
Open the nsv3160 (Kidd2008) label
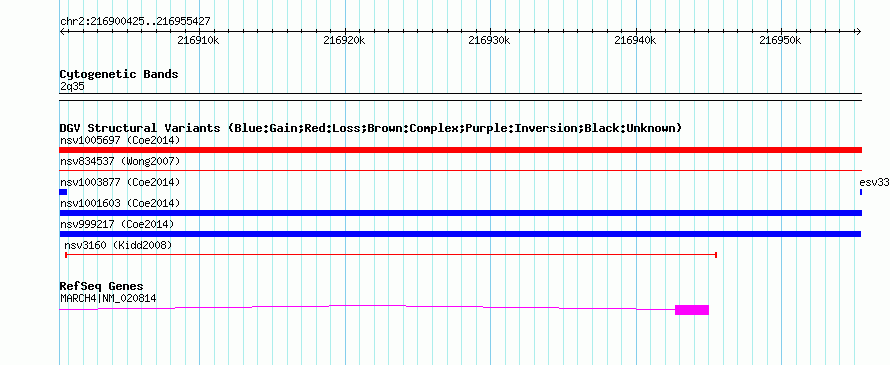click(x=118, y=245)
